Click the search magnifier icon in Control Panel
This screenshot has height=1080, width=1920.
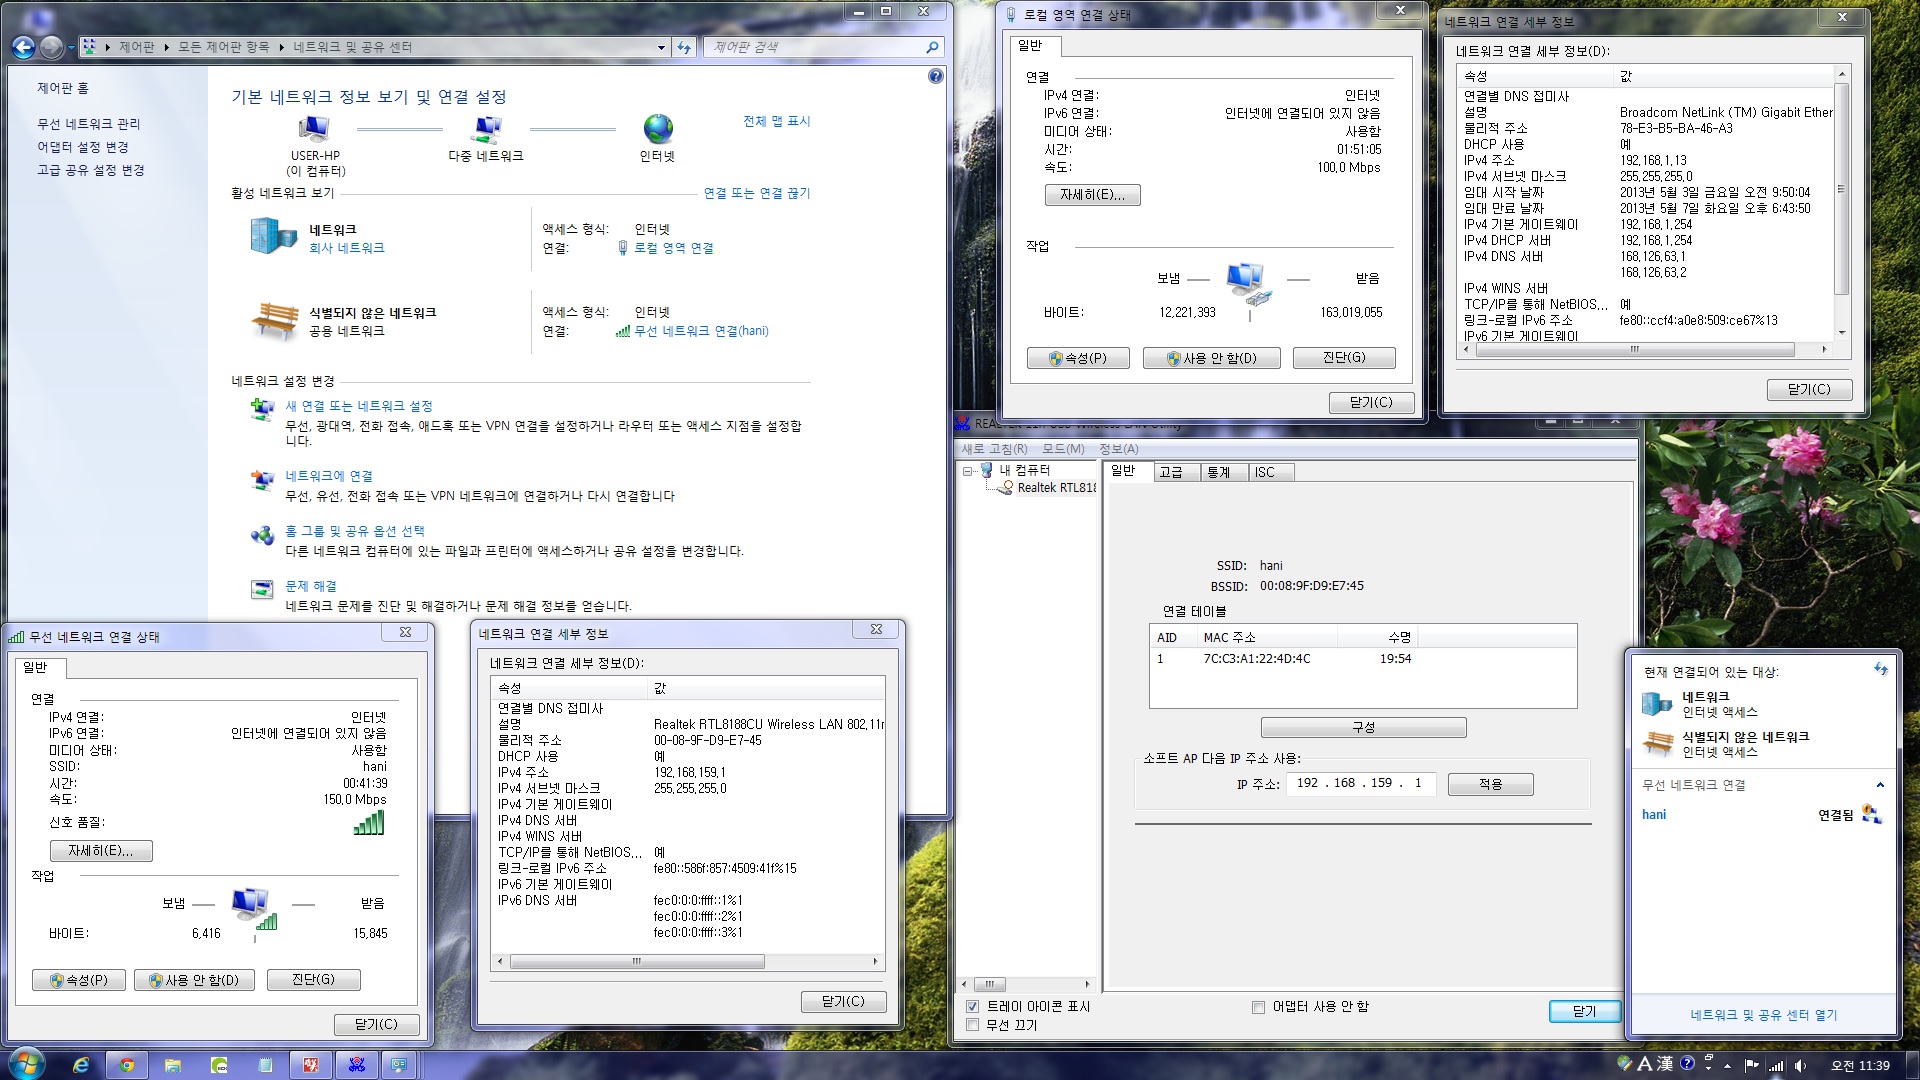932,47
